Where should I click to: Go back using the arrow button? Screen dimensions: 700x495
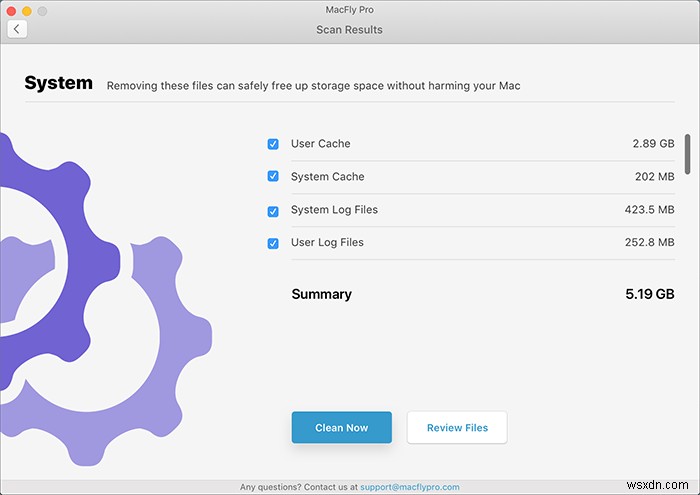pos(16,29)
